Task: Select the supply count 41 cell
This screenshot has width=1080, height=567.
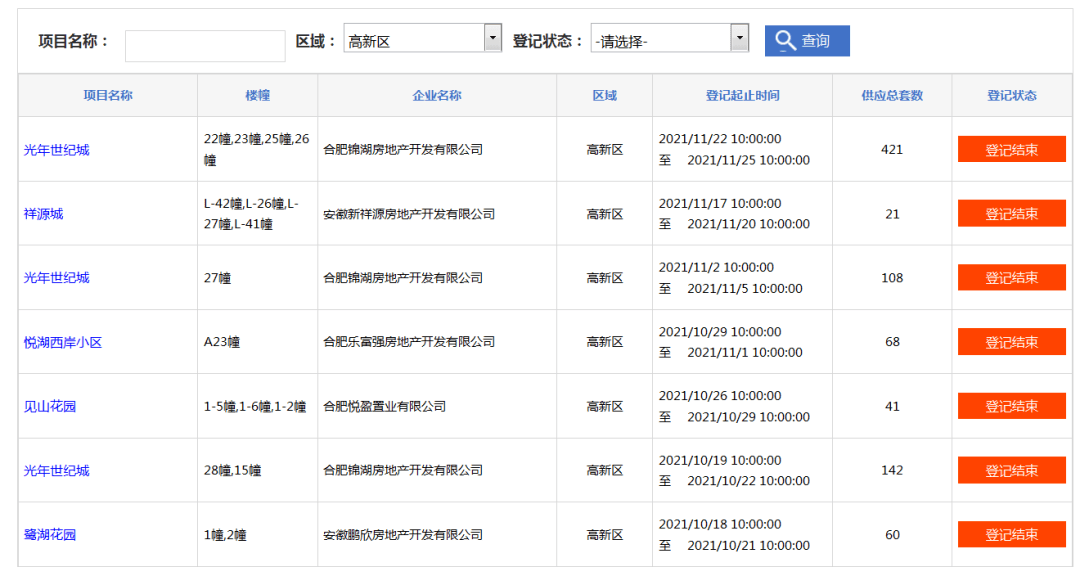Action: tap(892, 406)
